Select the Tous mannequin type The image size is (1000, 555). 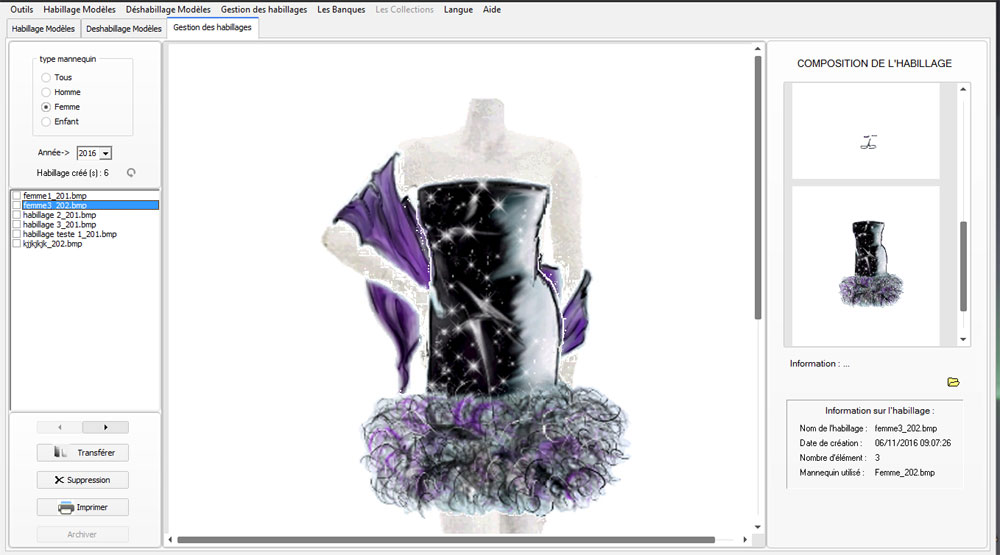46,77
